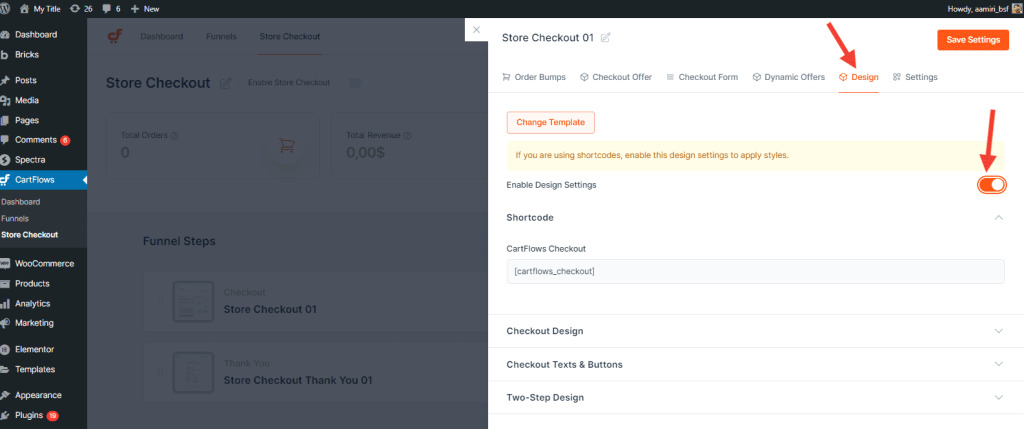1024x429 pixels.
Task: Open Comments with 6 pending badge
Action: 42,140
